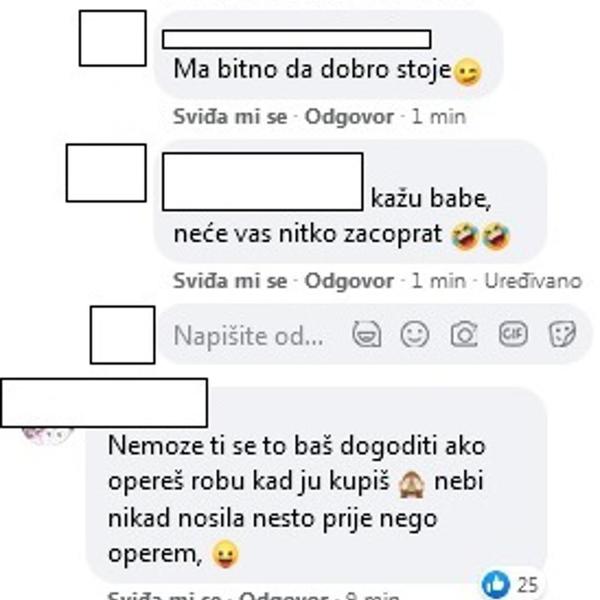600x600 pixels.
Task: Open the first commenter's profile picture
Action: [x=113, y=38]
